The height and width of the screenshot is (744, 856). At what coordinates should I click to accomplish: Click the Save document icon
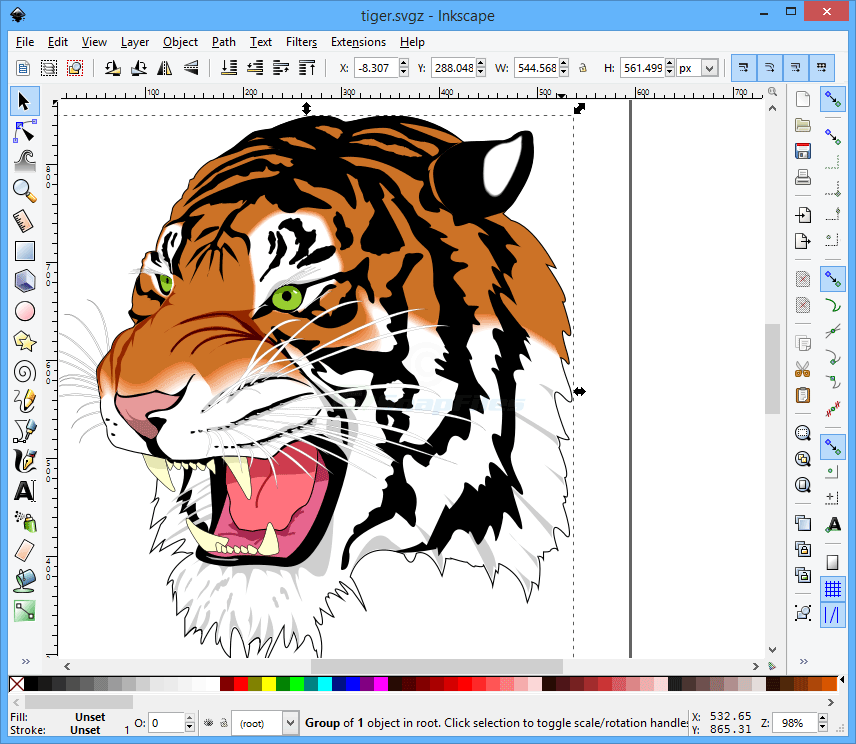click(802, 152)
